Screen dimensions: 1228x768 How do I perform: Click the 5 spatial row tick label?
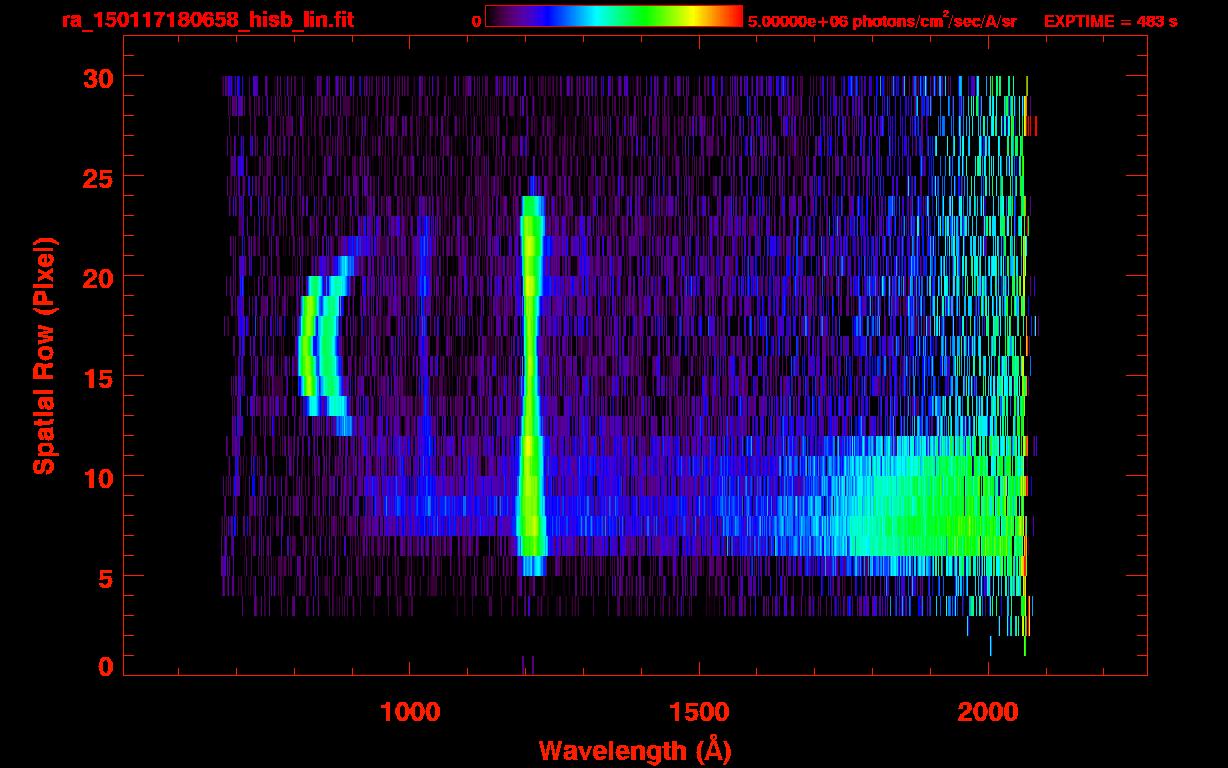(105, 577)
